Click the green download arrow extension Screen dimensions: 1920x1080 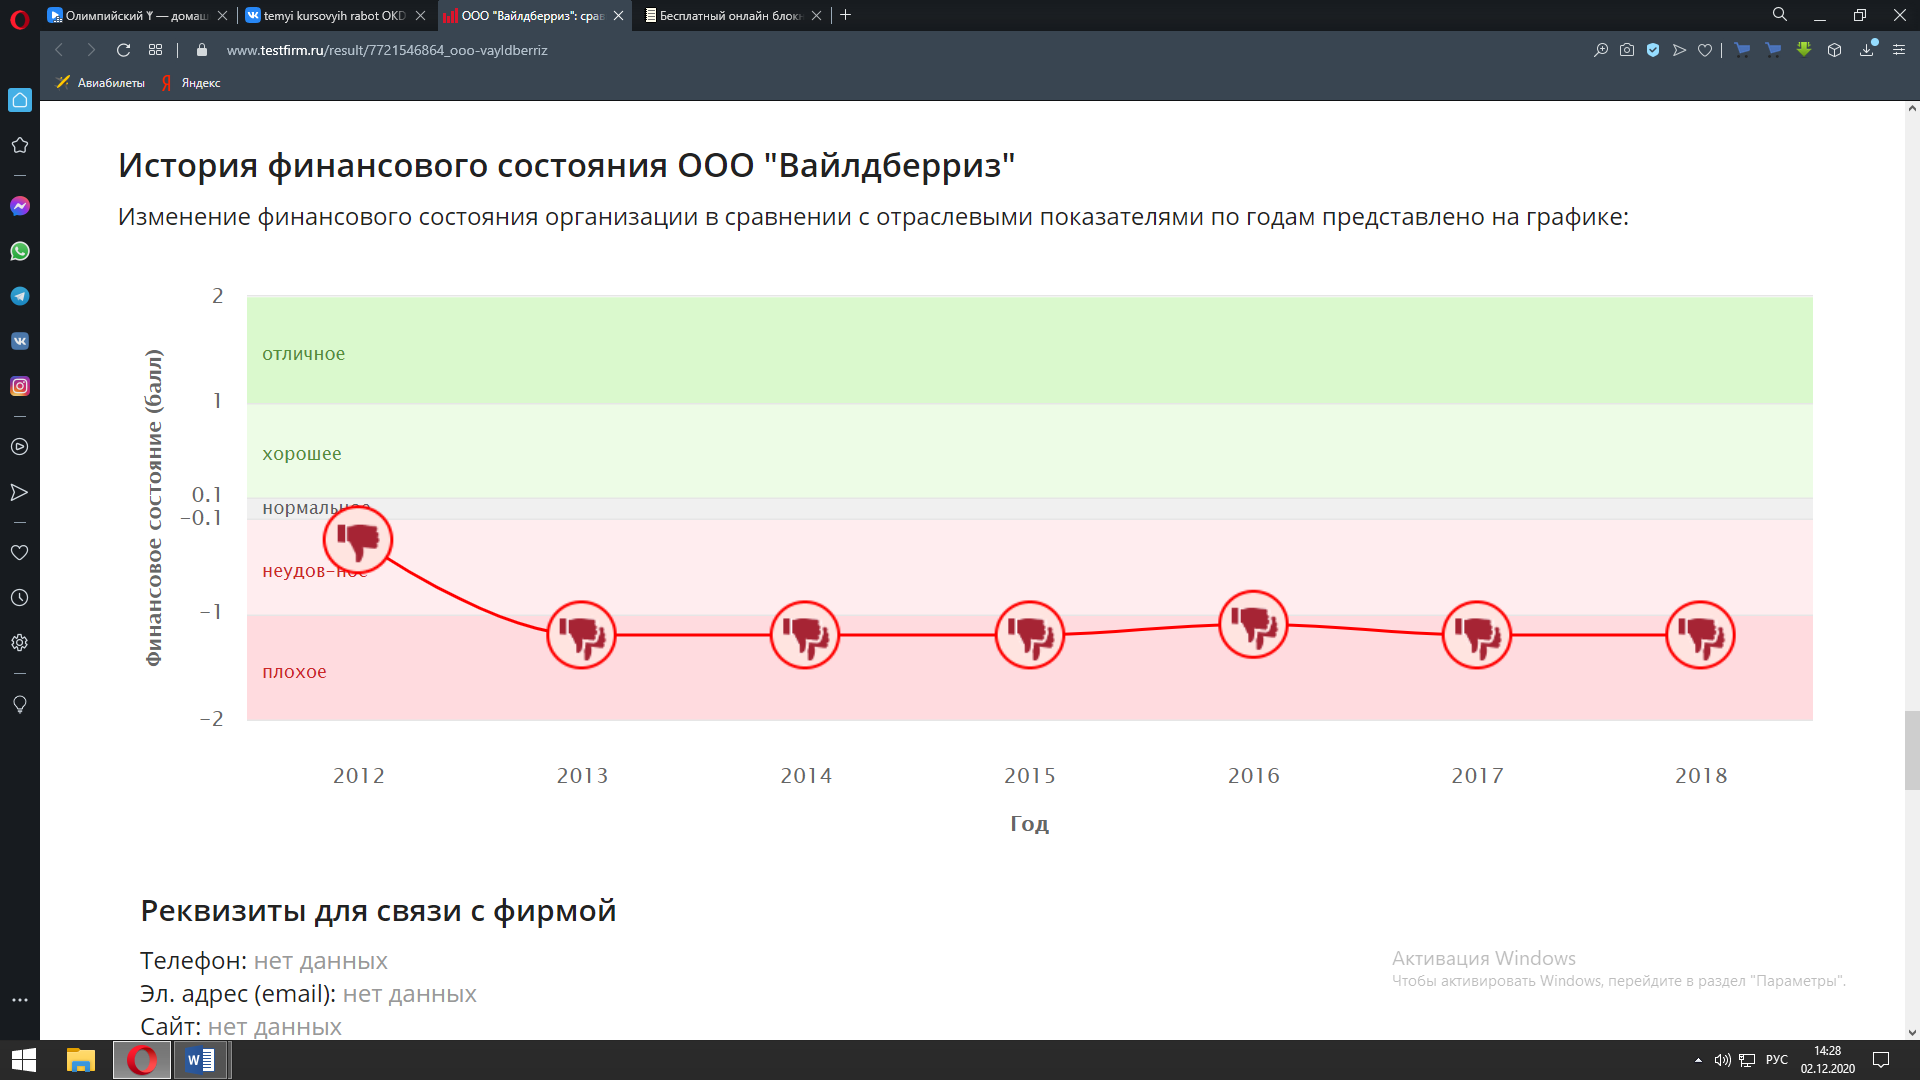click(x=1804, y=49)
